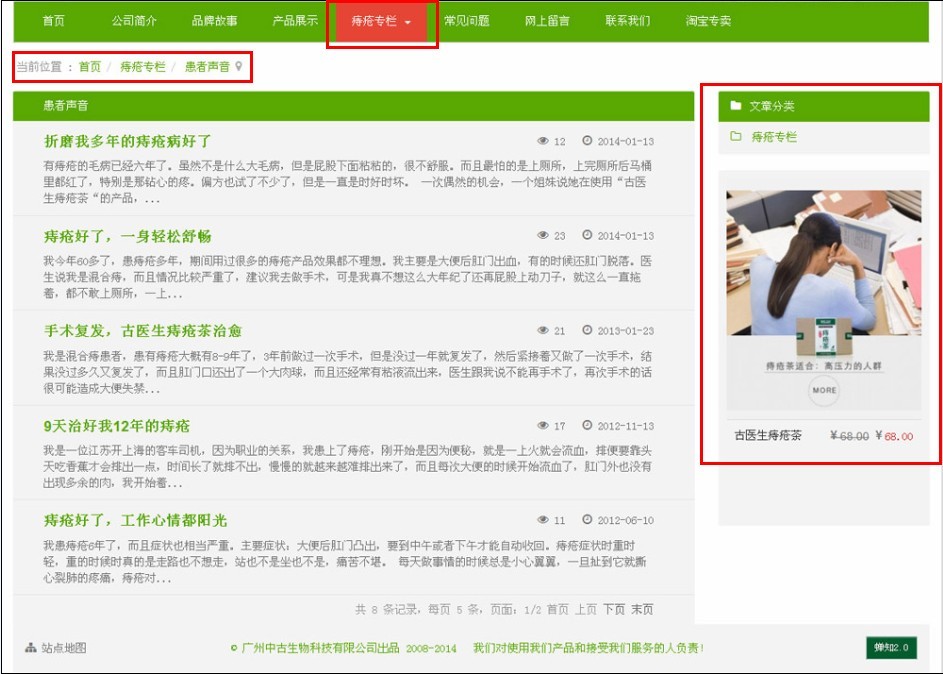Open 产品展示 in the navigation bar
The width and height of the screenshot is (943, 674).
pos(295,21)
